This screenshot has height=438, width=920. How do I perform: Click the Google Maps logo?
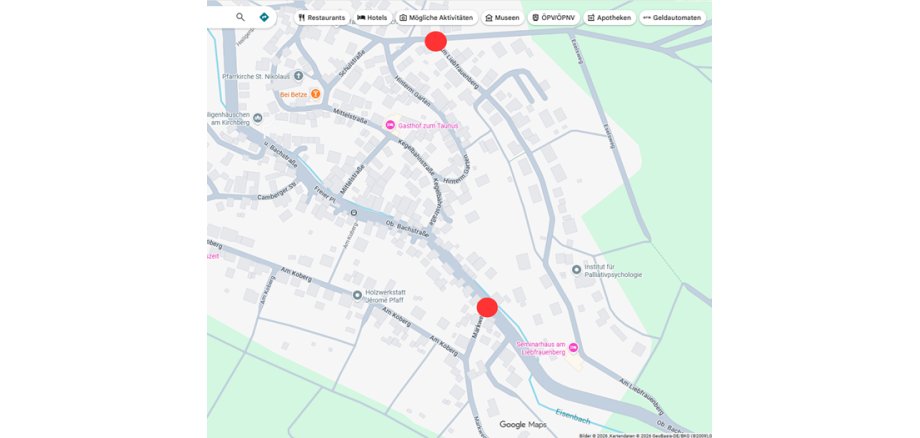[524, 425]
